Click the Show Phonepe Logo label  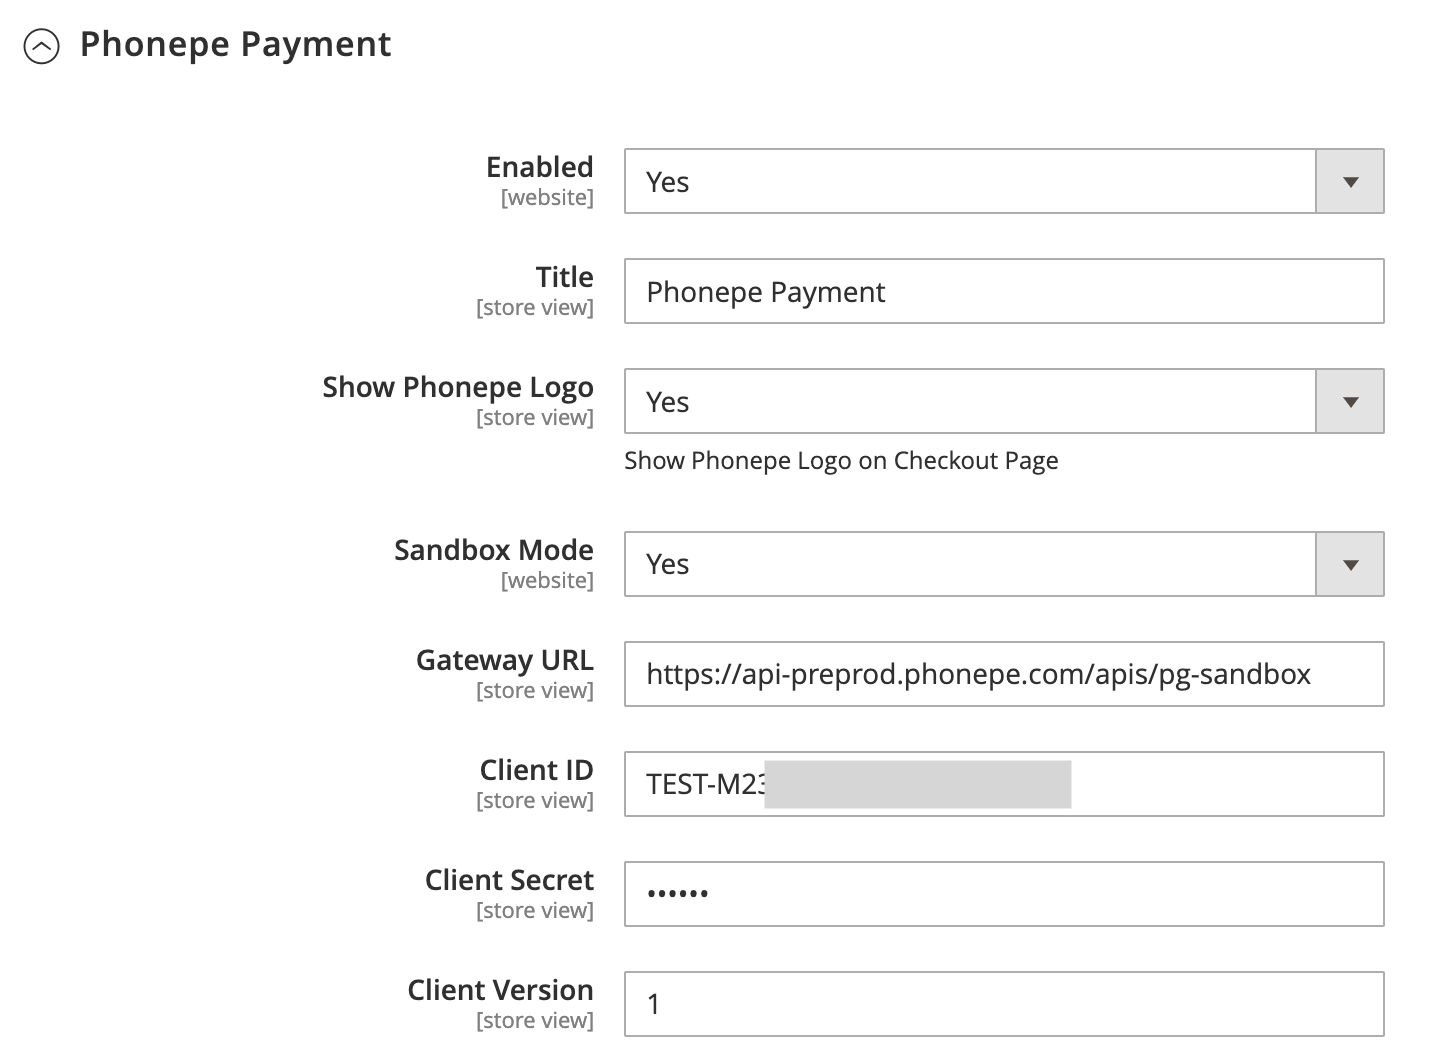coord(458,387)
